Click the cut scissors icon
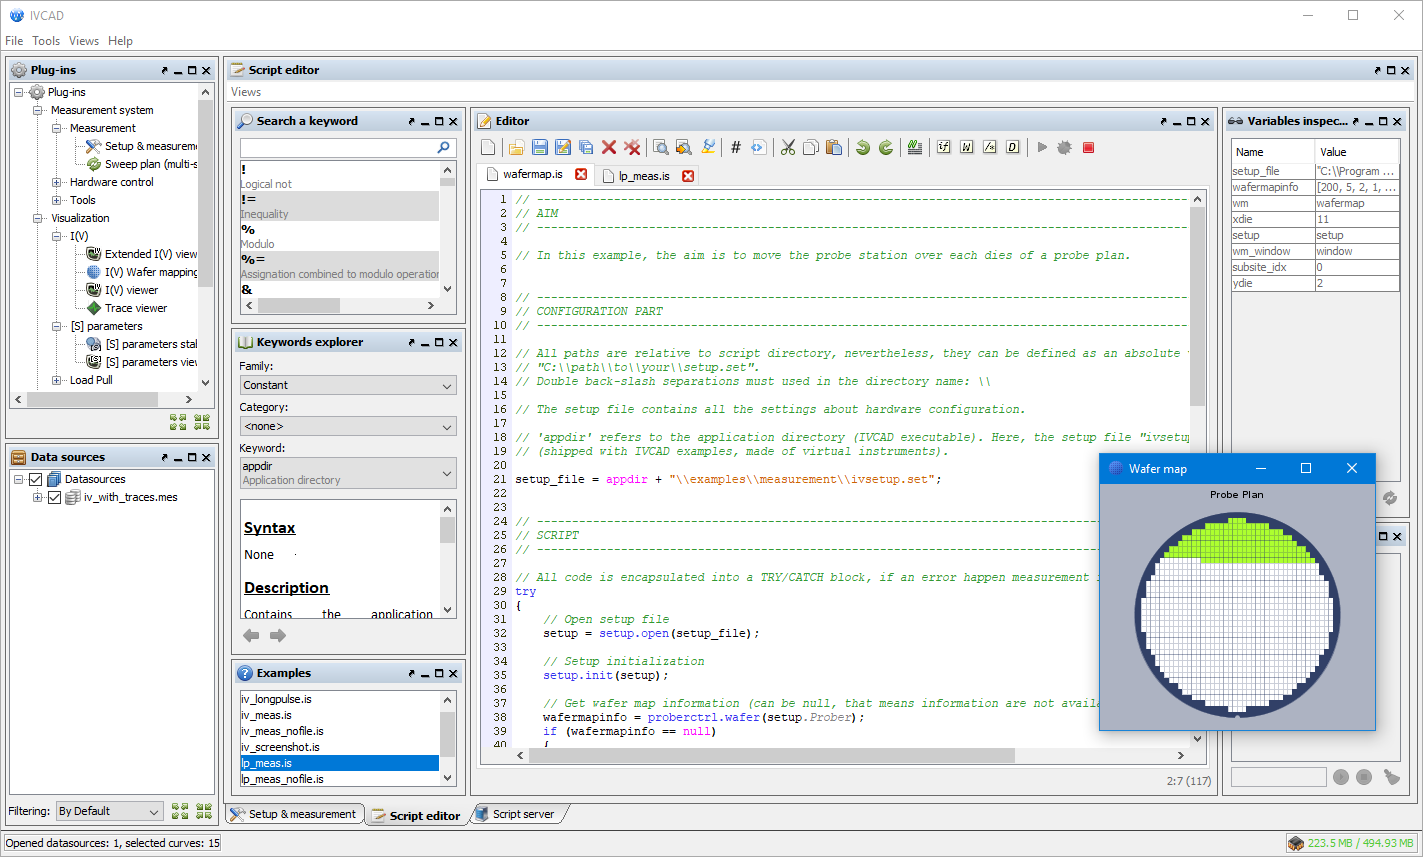 tap(788, 147)
